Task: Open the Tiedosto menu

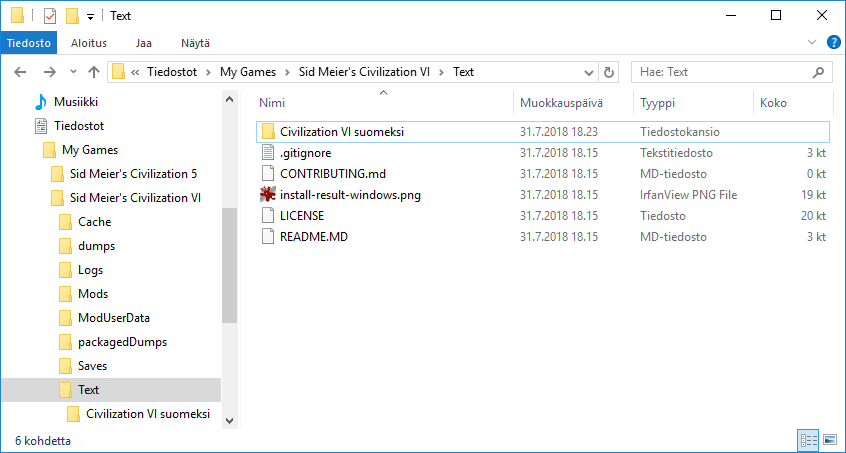Action: coord(28,44)
